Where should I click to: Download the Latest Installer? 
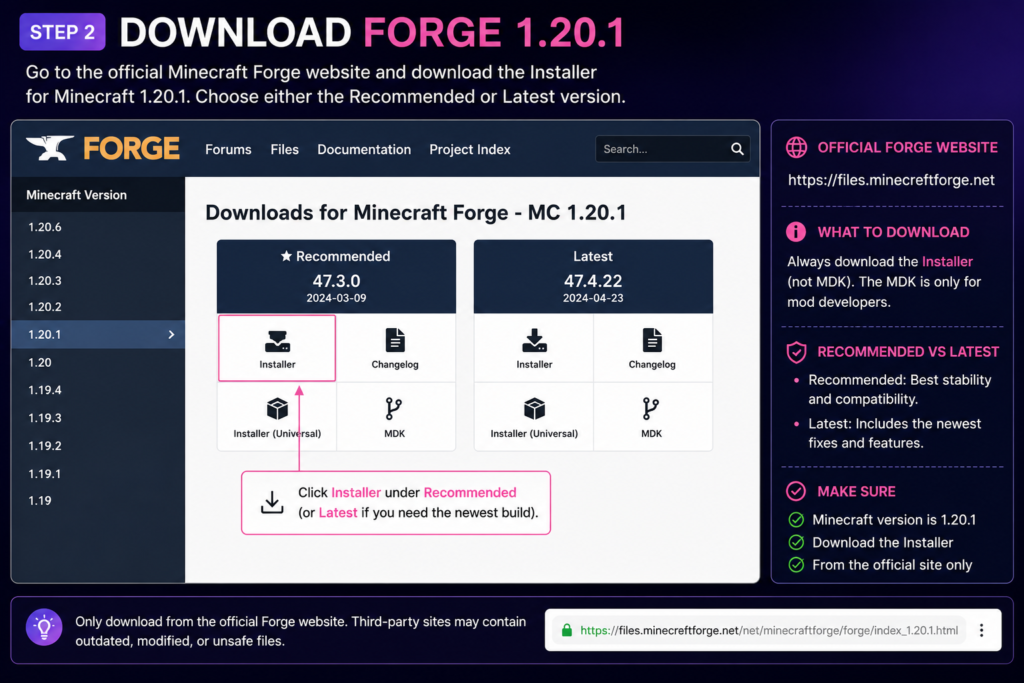pyautogui.click(x=534, y=348)
